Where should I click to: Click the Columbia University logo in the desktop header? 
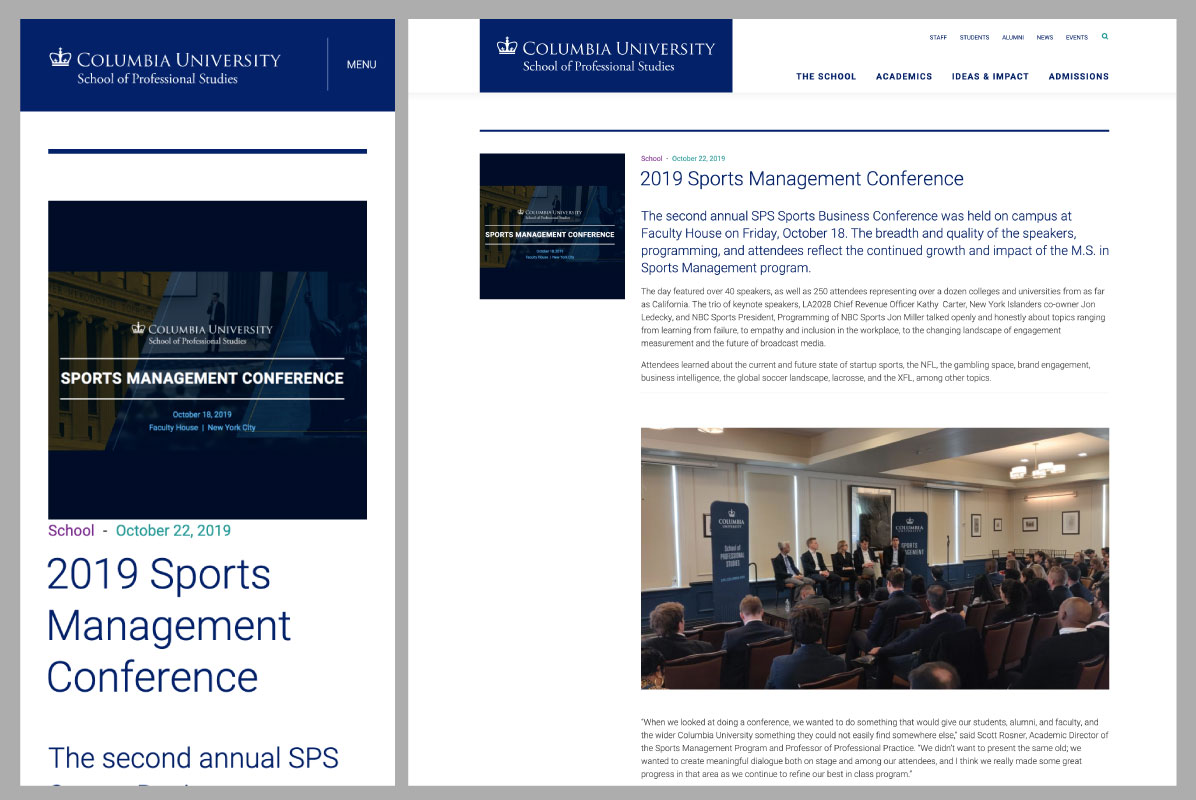606,56
